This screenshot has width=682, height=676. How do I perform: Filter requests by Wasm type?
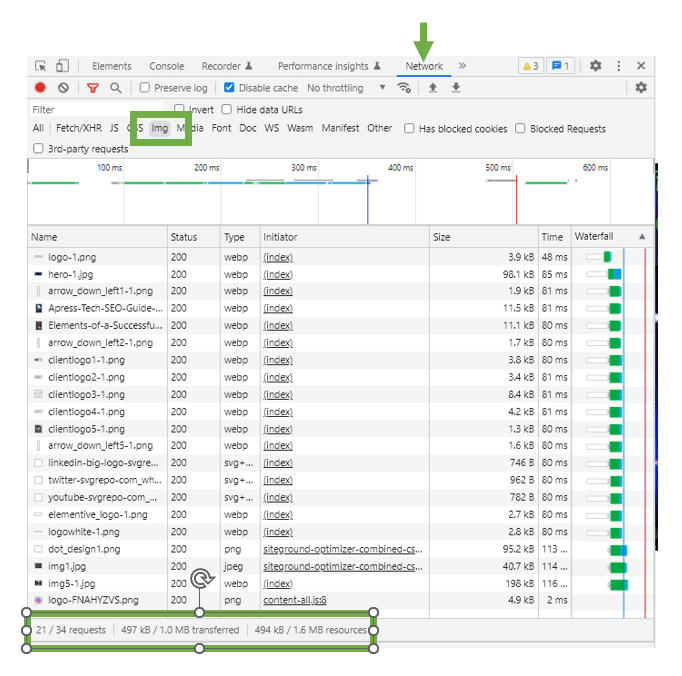pyautogui.click(x=300, y=128)
